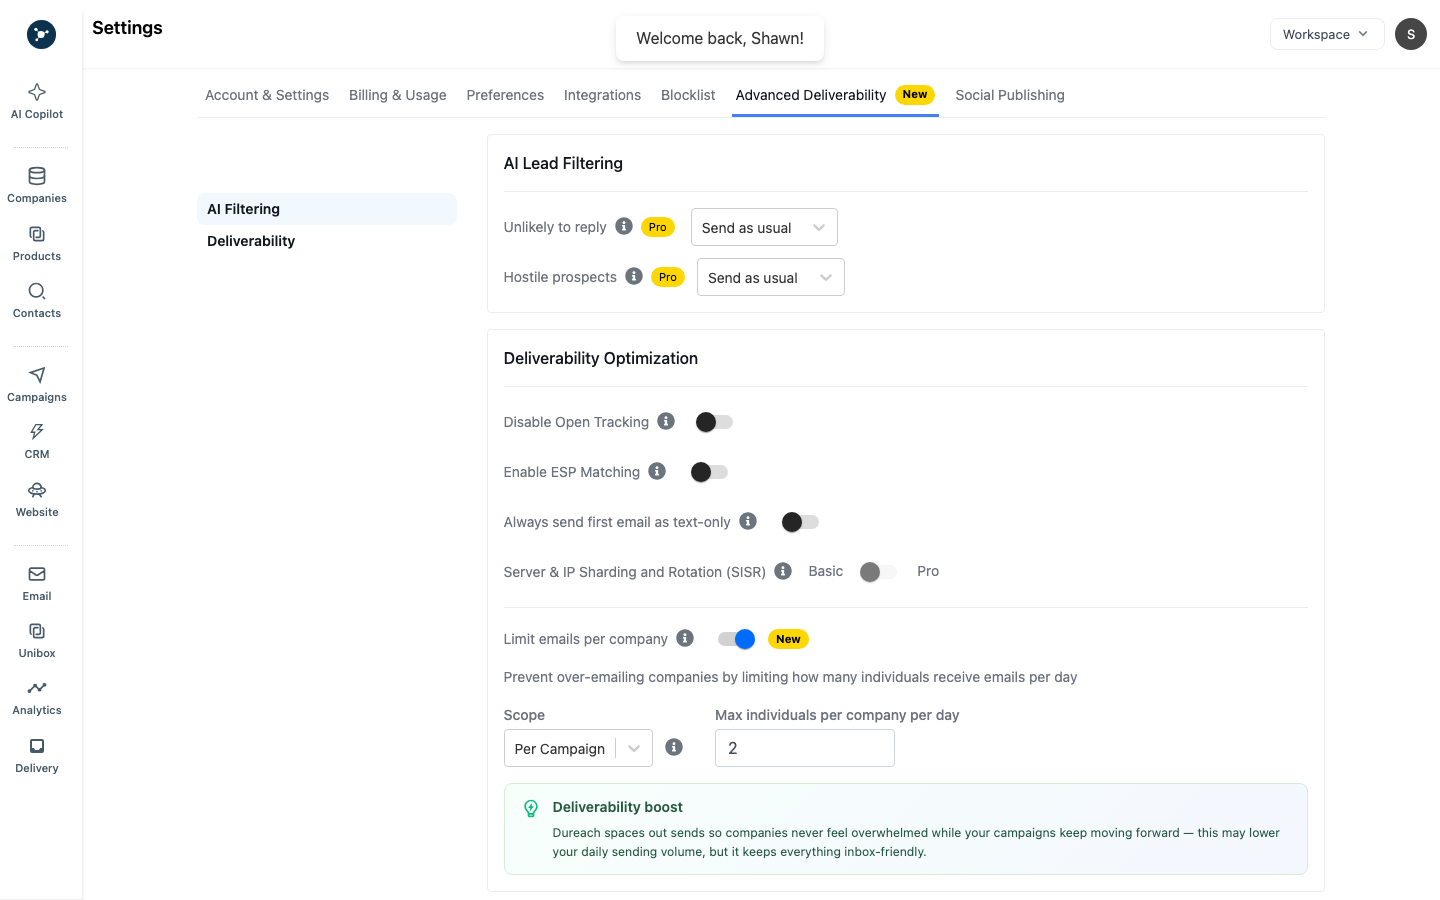
Task: Click the AI Lead Filtering heading
Action: [563, 163]
